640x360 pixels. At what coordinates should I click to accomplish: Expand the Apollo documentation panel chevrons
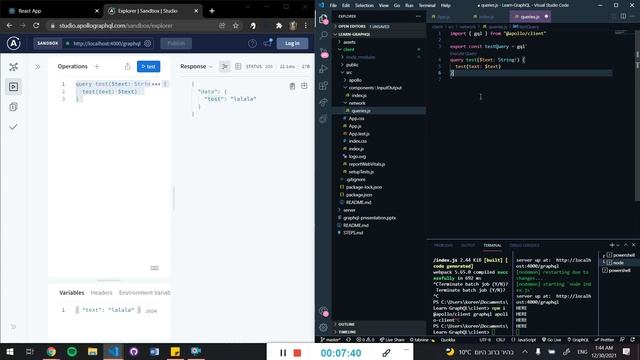(x=38, y=67)
